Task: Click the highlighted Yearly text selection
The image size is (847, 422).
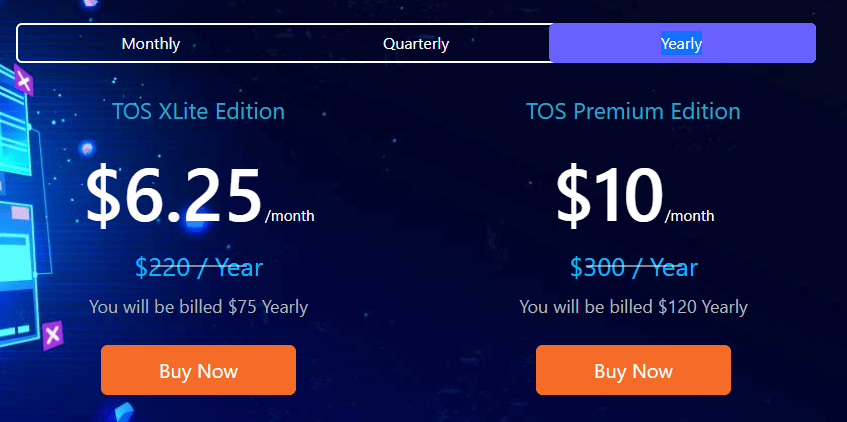Action: click(682, 43)
